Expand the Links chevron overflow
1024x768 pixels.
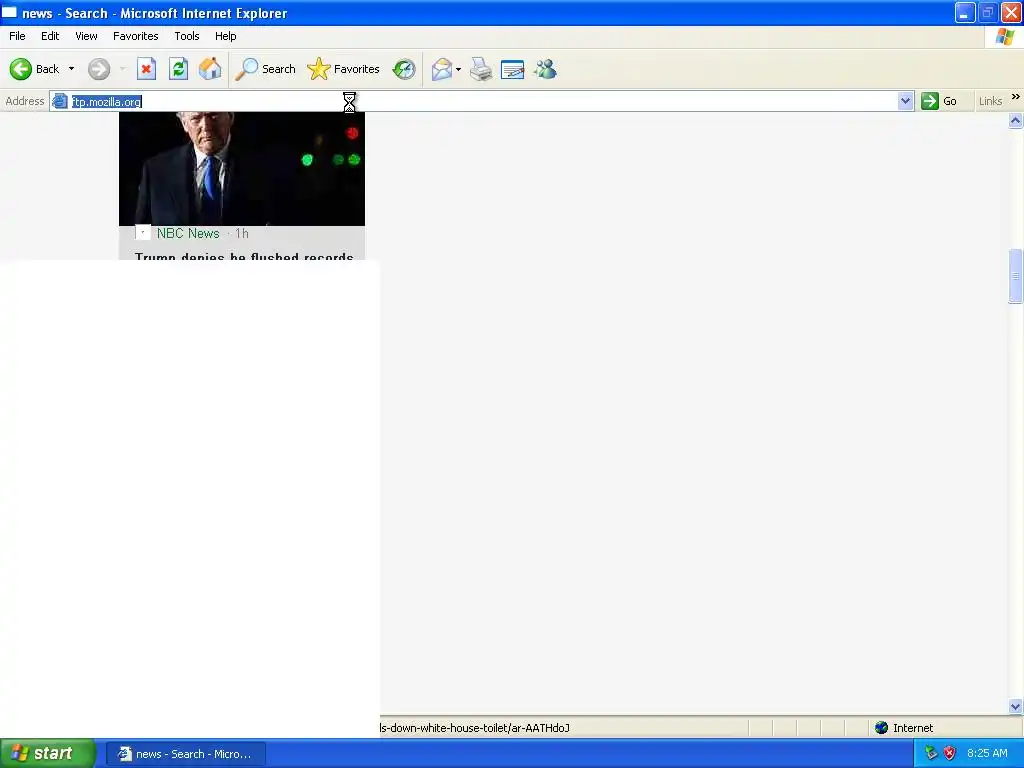click(1016, 97)
